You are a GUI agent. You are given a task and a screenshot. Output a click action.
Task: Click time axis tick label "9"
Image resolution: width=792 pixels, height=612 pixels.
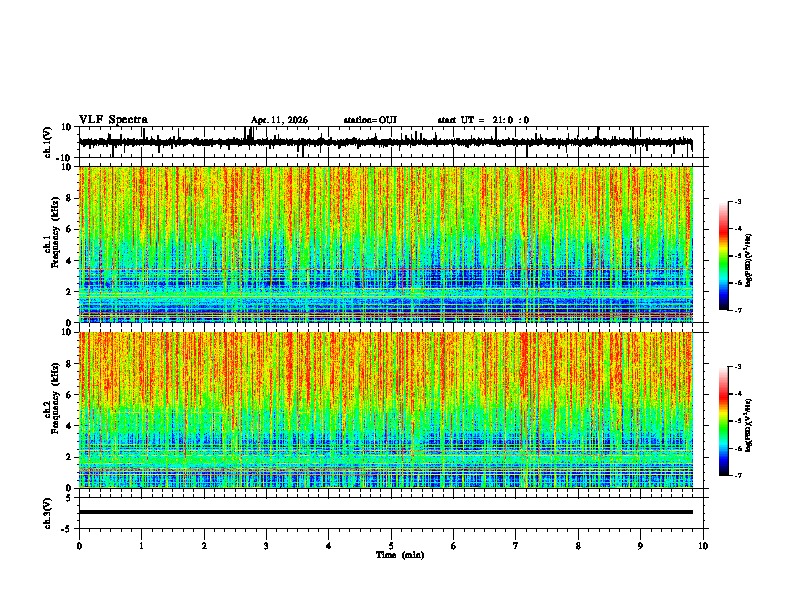click(x=640, y=546)
